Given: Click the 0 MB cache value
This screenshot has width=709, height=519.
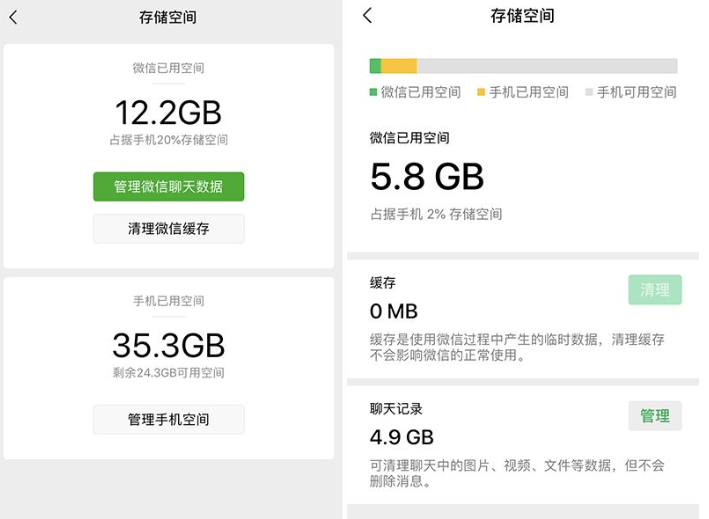Looking at the screenshot, I should [x=394, y=311].
